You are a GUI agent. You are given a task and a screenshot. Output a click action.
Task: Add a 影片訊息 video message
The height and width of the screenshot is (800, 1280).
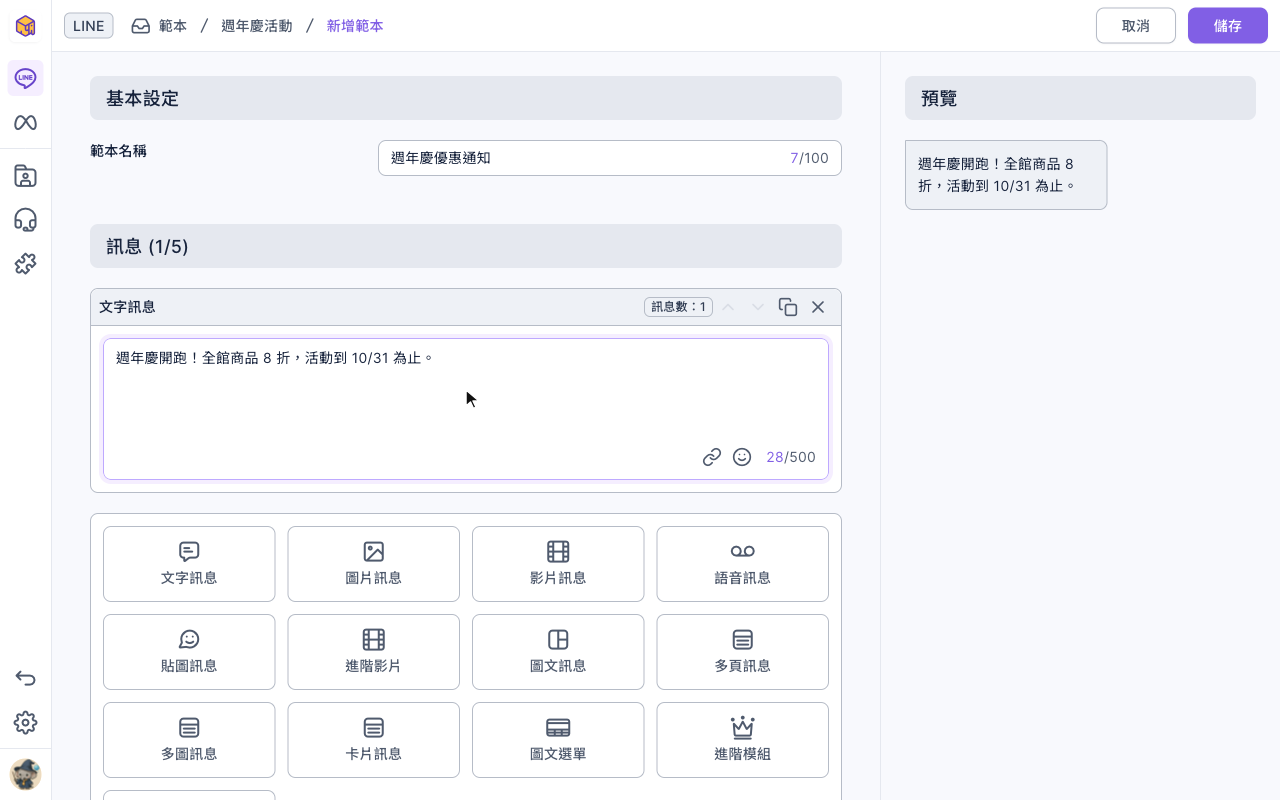[x=558, y=564]
